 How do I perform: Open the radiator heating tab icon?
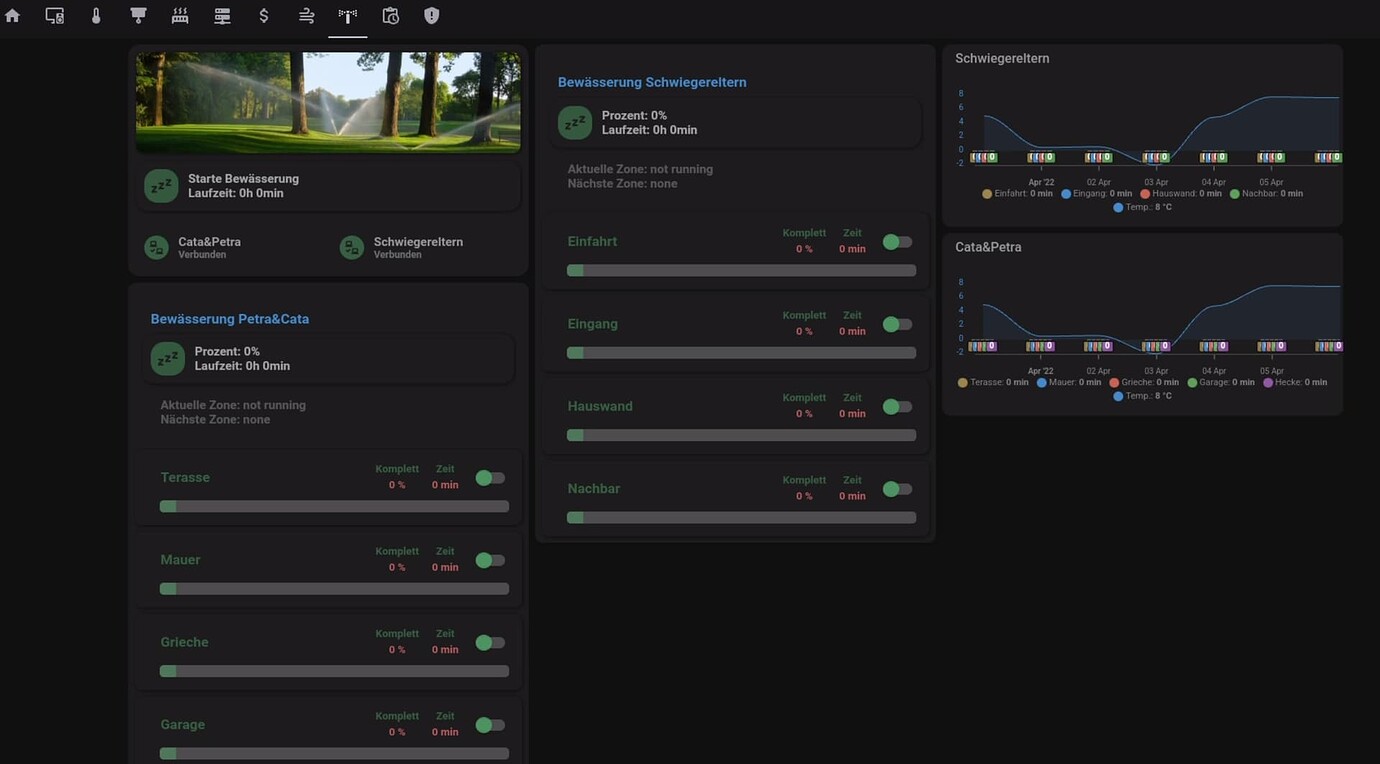point(179,15)
